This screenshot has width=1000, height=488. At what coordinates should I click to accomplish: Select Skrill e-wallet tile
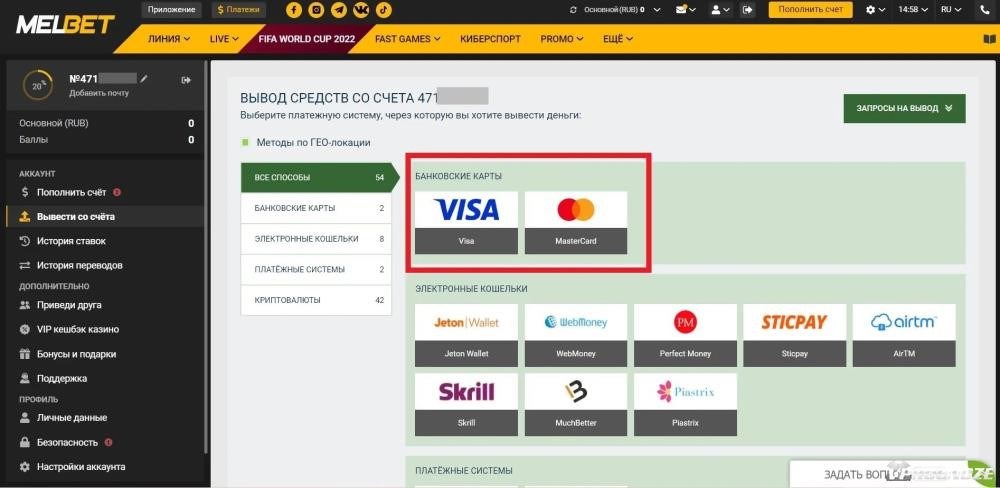(466, 404)
